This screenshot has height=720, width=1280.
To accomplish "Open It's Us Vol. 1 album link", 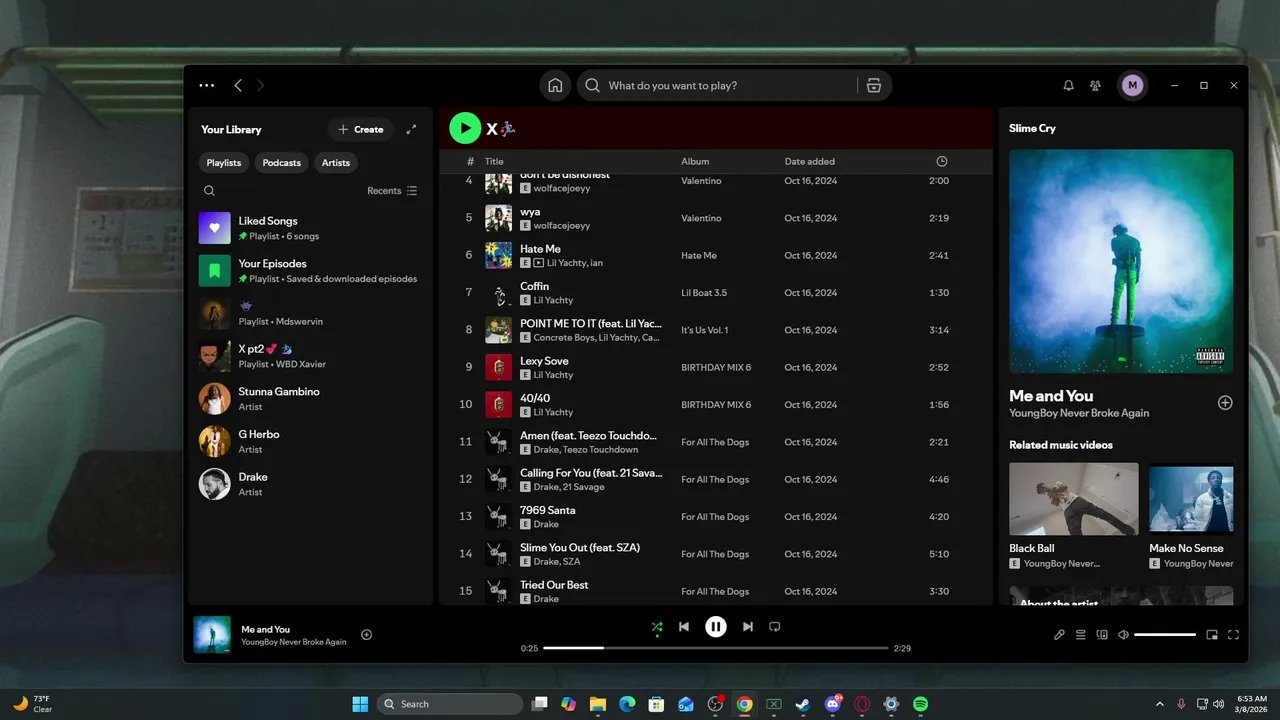I will tap(705, 330).
